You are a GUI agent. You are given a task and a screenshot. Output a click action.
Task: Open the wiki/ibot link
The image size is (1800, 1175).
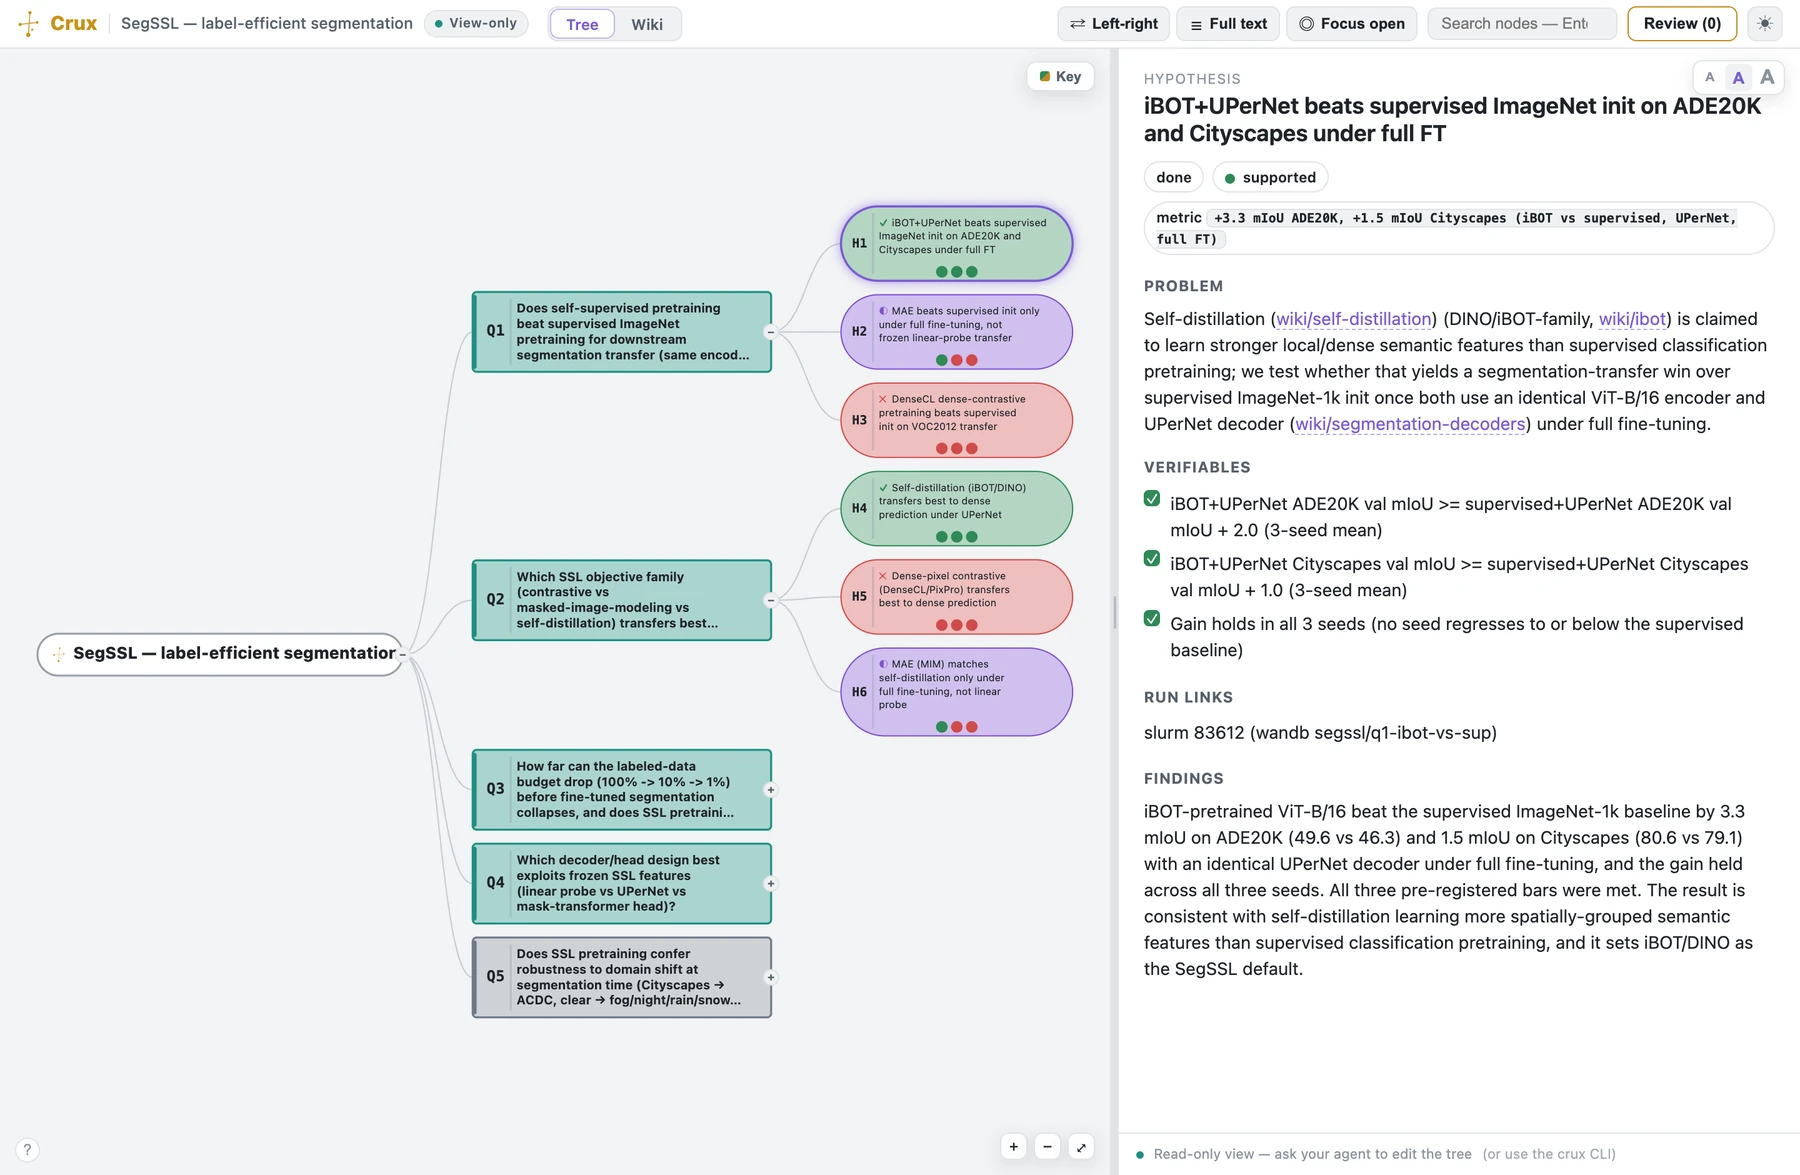(x=1632, y=319)
